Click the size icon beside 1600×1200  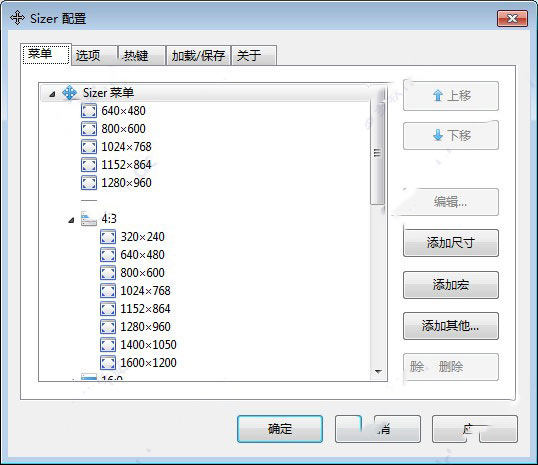(x=108, y=362)
